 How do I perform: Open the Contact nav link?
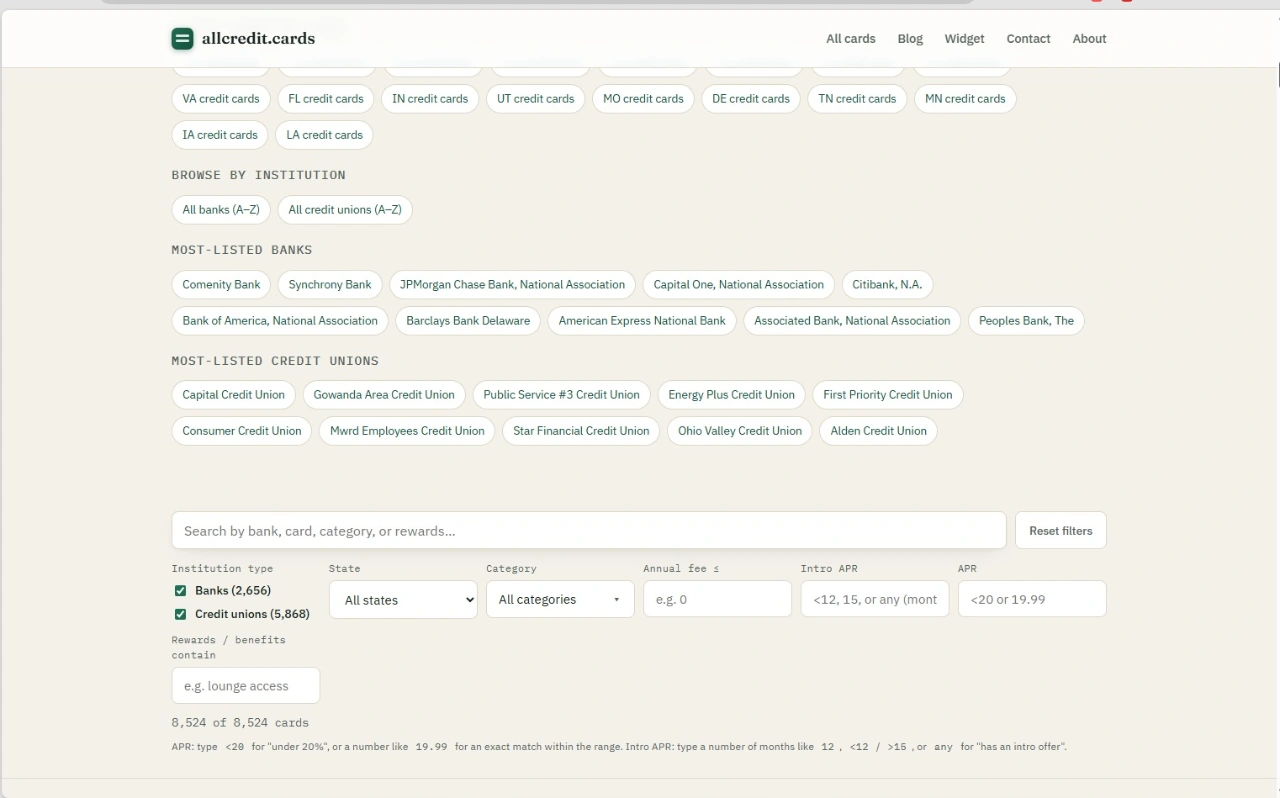(x=1028, y=39)
